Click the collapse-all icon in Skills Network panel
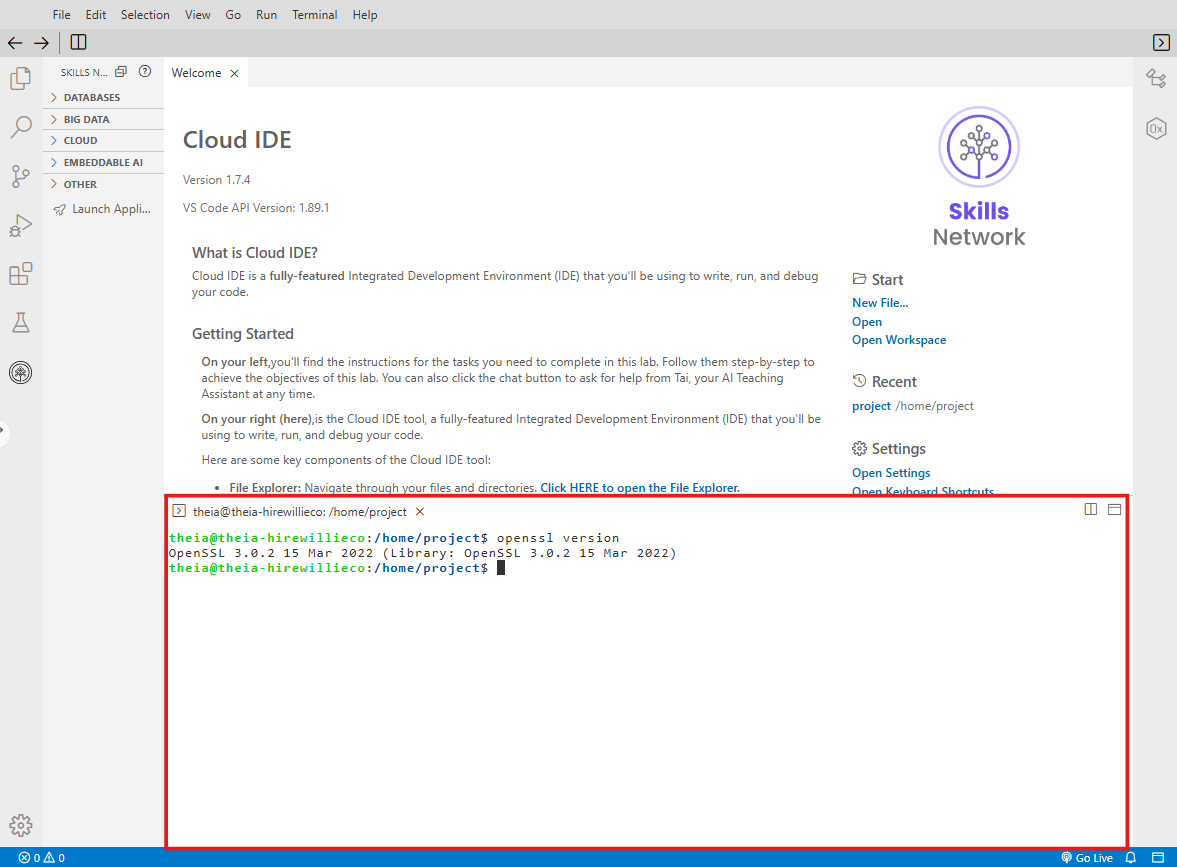Image resolution: width=1177 pixels, height=867 pixels. pos(121,71)
